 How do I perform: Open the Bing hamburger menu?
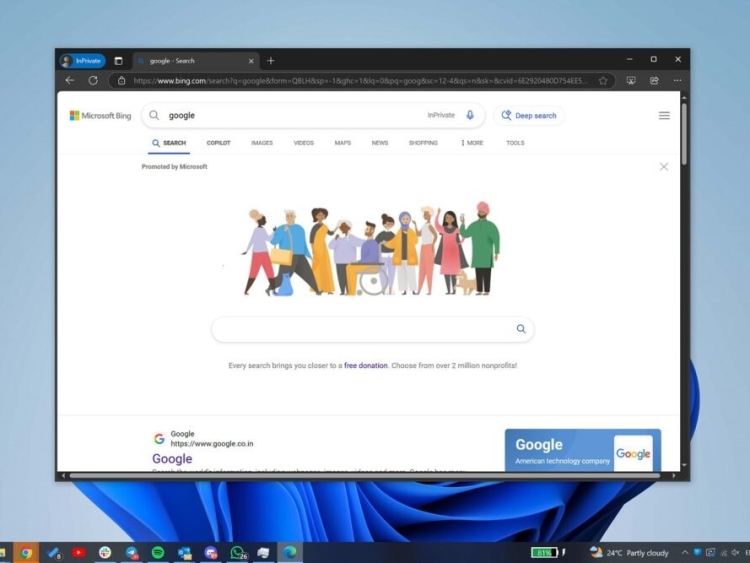click(664, 116)
